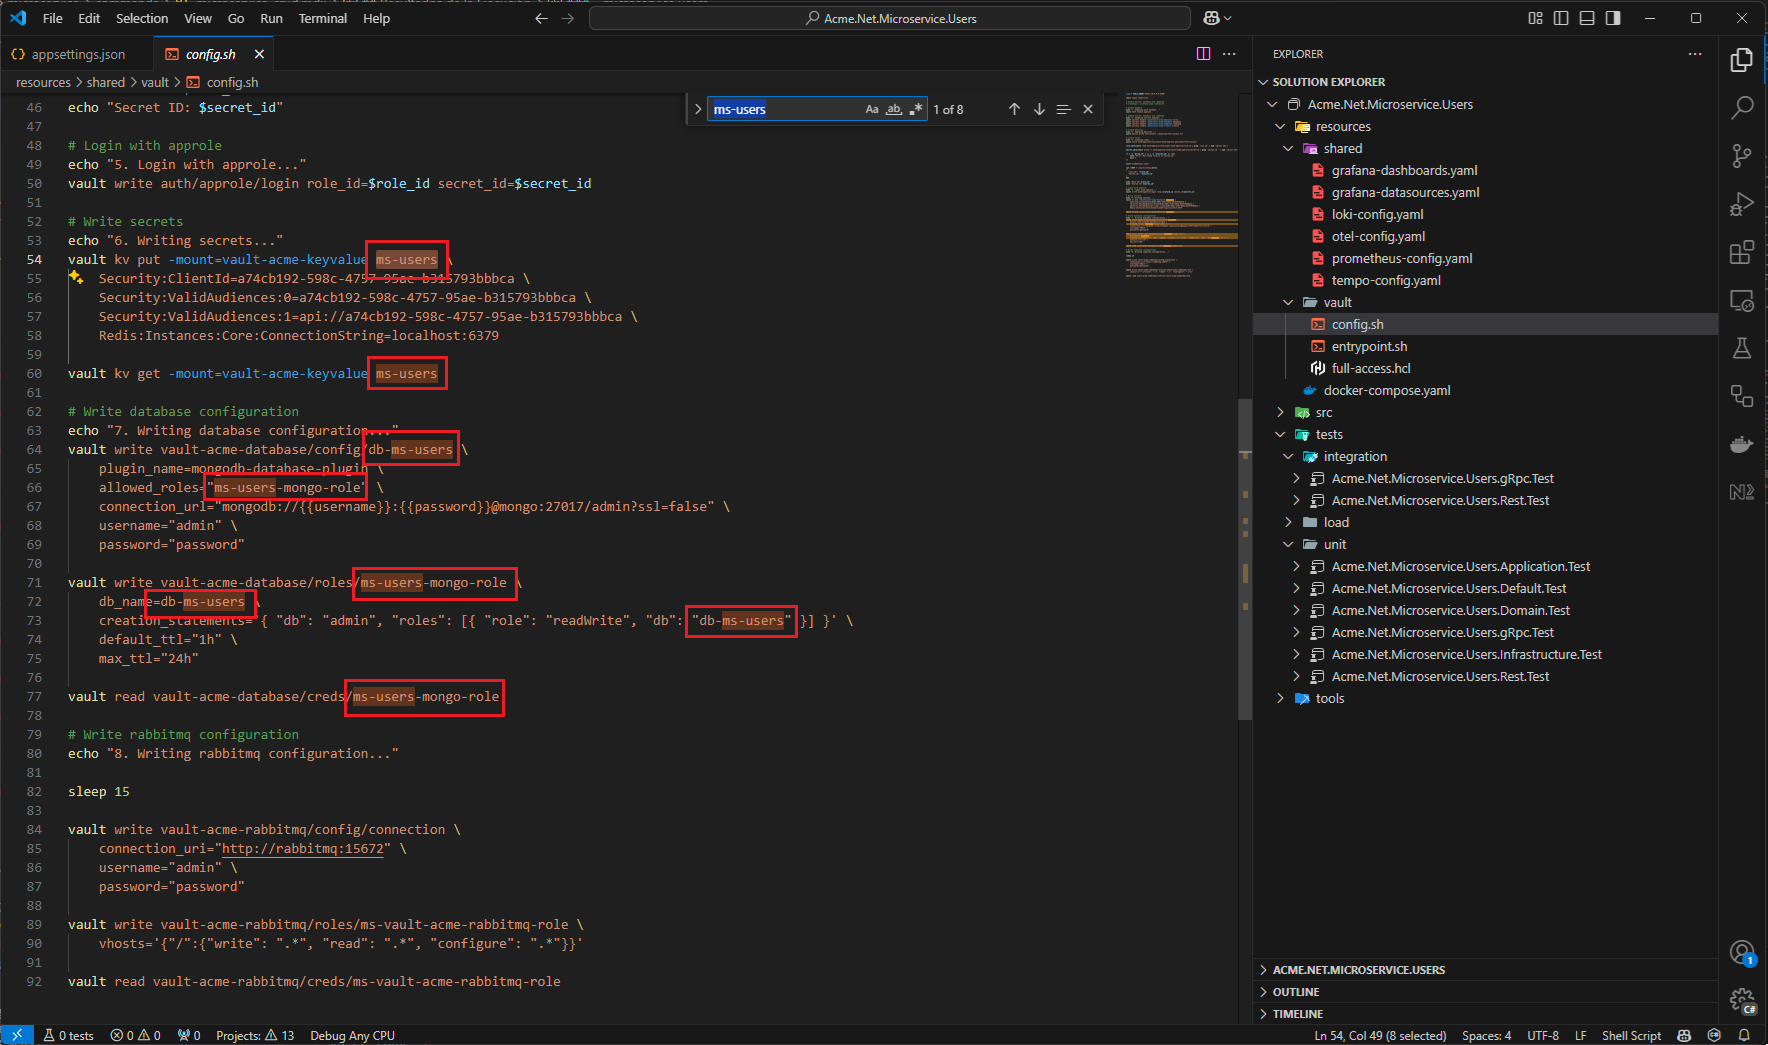Open the Extensions view icon
The image size is (1768, 1045).
pos(1742,251)
